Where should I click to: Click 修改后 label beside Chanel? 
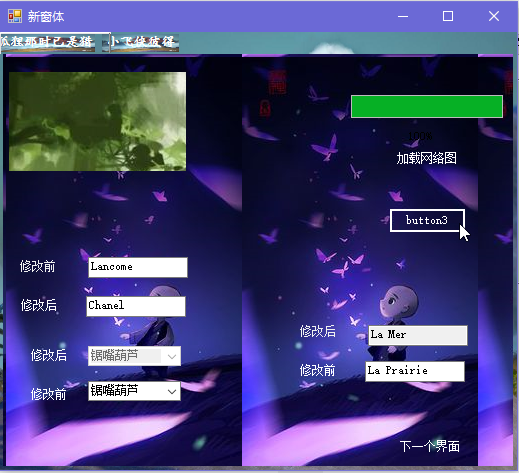click(38, 305)
